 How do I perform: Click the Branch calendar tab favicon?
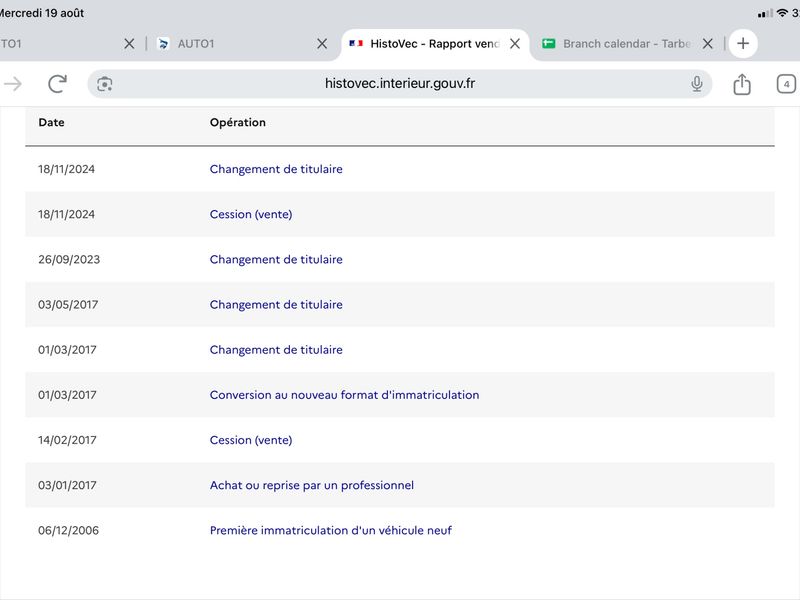[548, 44]
